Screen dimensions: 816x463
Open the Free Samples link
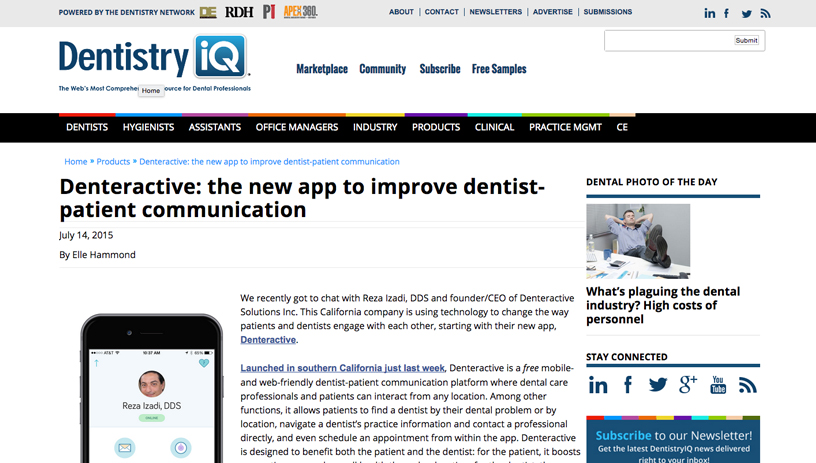coord(499,69)
